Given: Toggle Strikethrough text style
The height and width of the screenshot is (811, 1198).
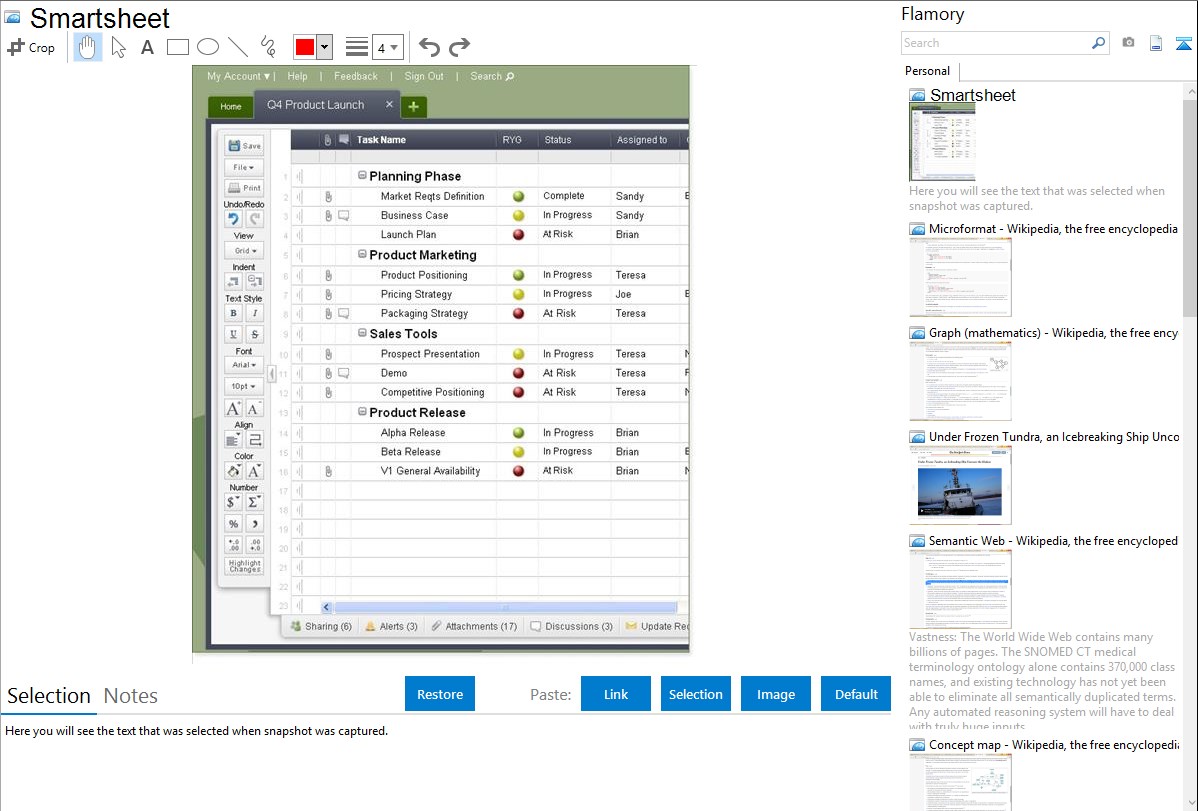Looking at the screenshot, I should tap(254, 334).
